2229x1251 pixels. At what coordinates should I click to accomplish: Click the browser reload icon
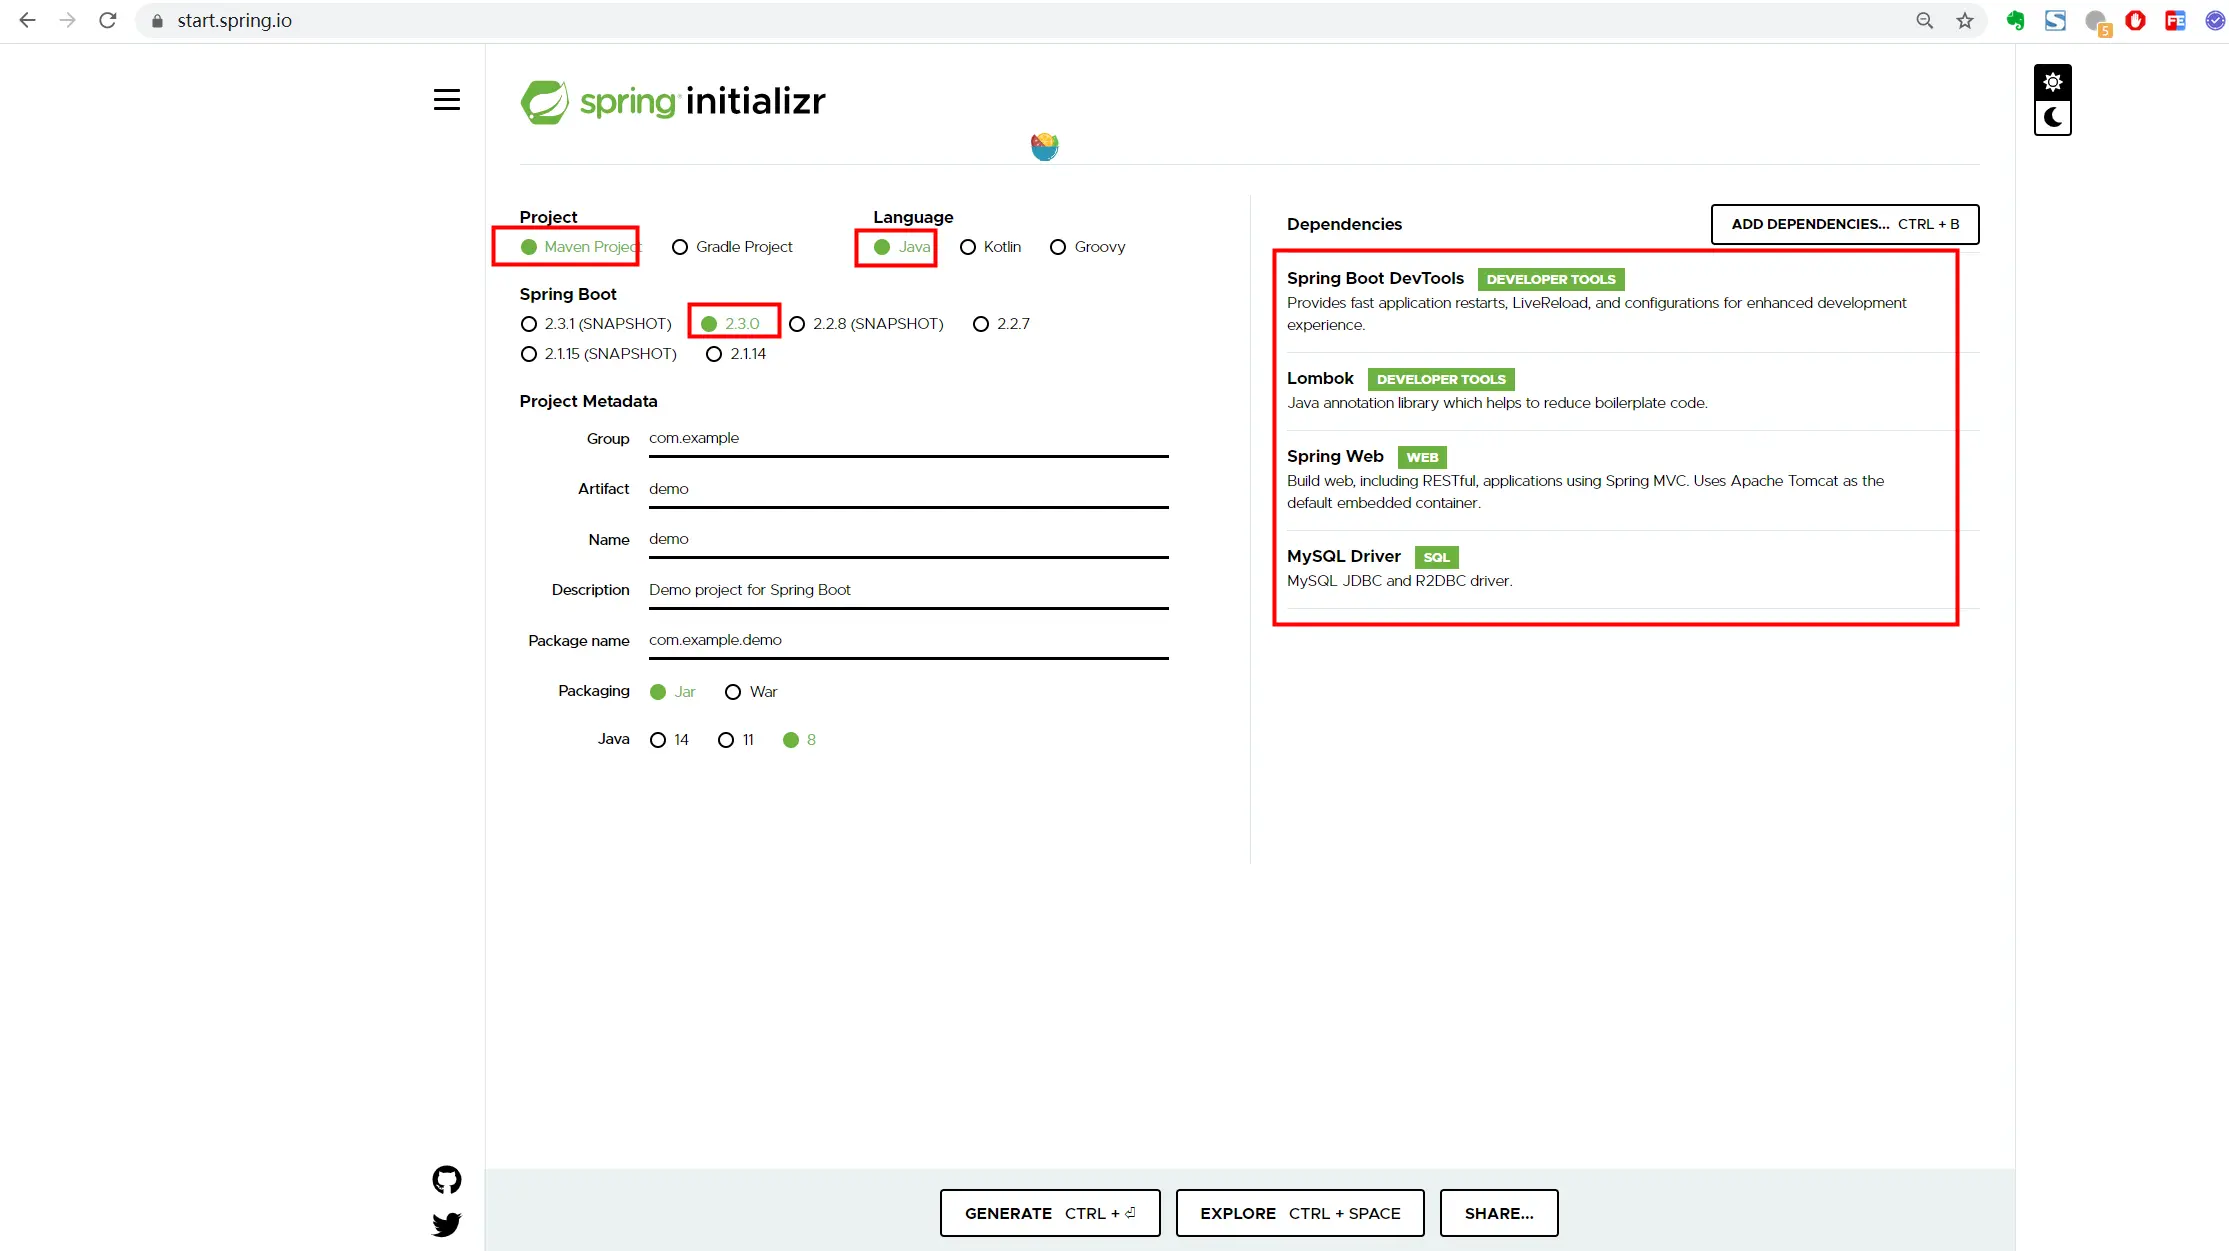pos(108,20)
